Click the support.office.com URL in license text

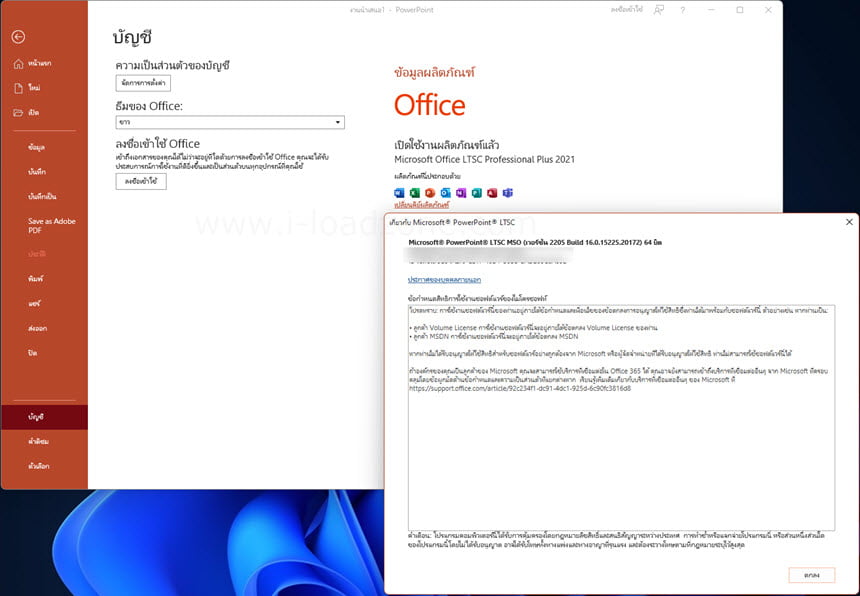[x=520, y=388]
